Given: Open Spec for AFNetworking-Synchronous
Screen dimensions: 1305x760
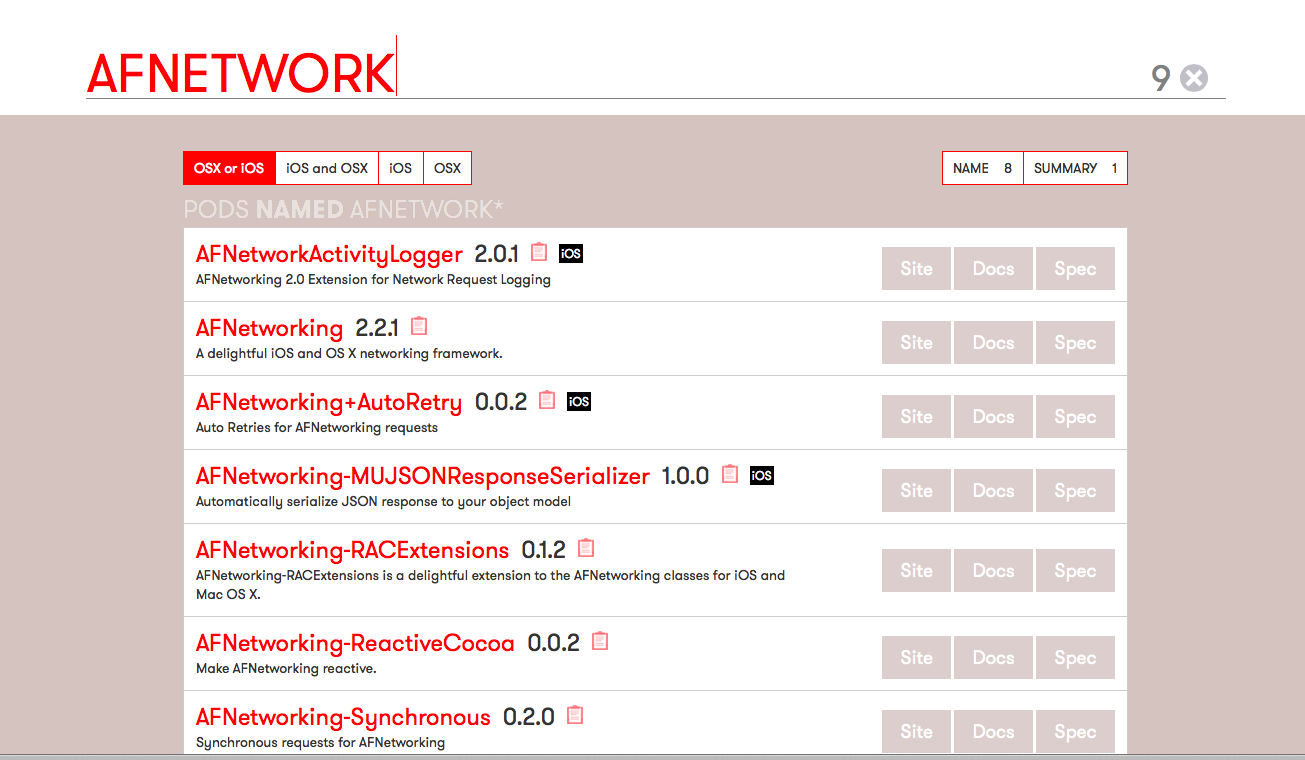Looking at the screenshot, I should pos(1075,732).
